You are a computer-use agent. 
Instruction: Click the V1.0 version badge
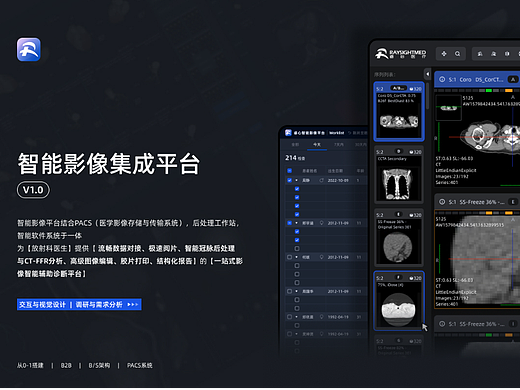(33, 190)
